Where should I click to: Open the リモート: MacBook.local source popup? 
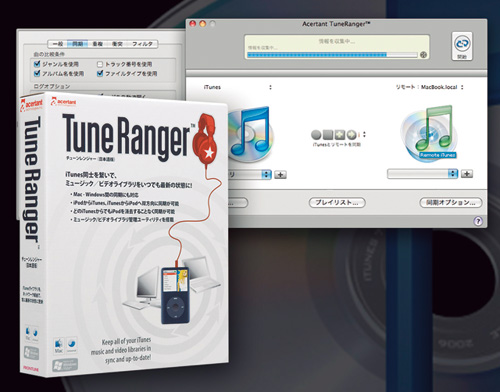429,87
